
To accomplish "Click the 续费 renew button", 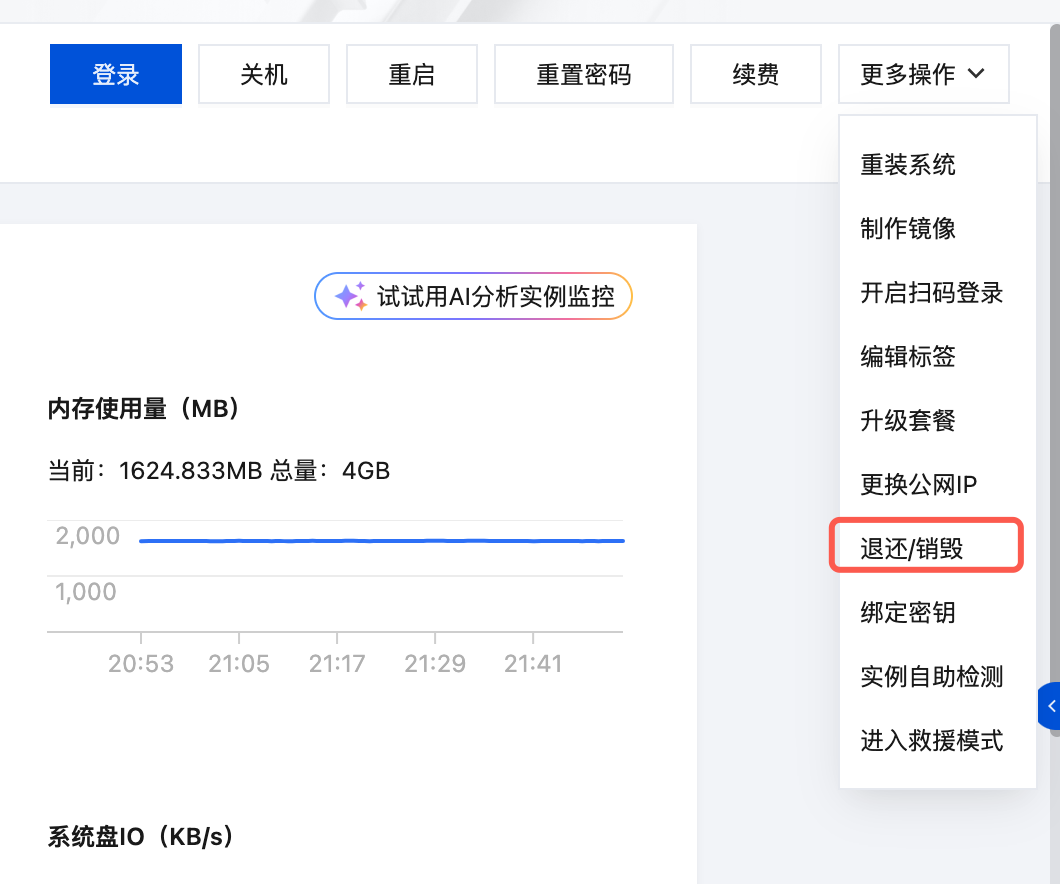I will (x=755, y=74).
